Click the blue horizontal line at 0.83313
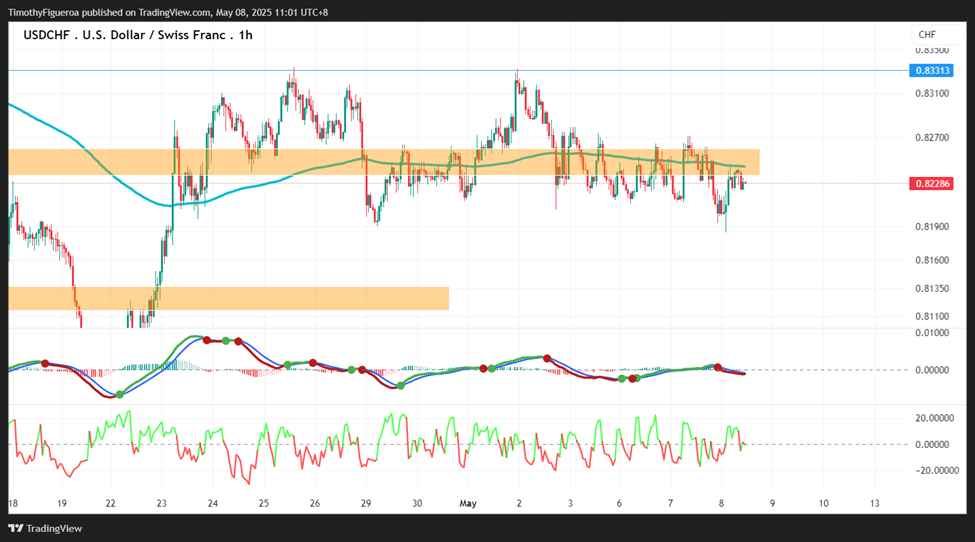Viewport: 975px width, 542px height. coord(458,70)
